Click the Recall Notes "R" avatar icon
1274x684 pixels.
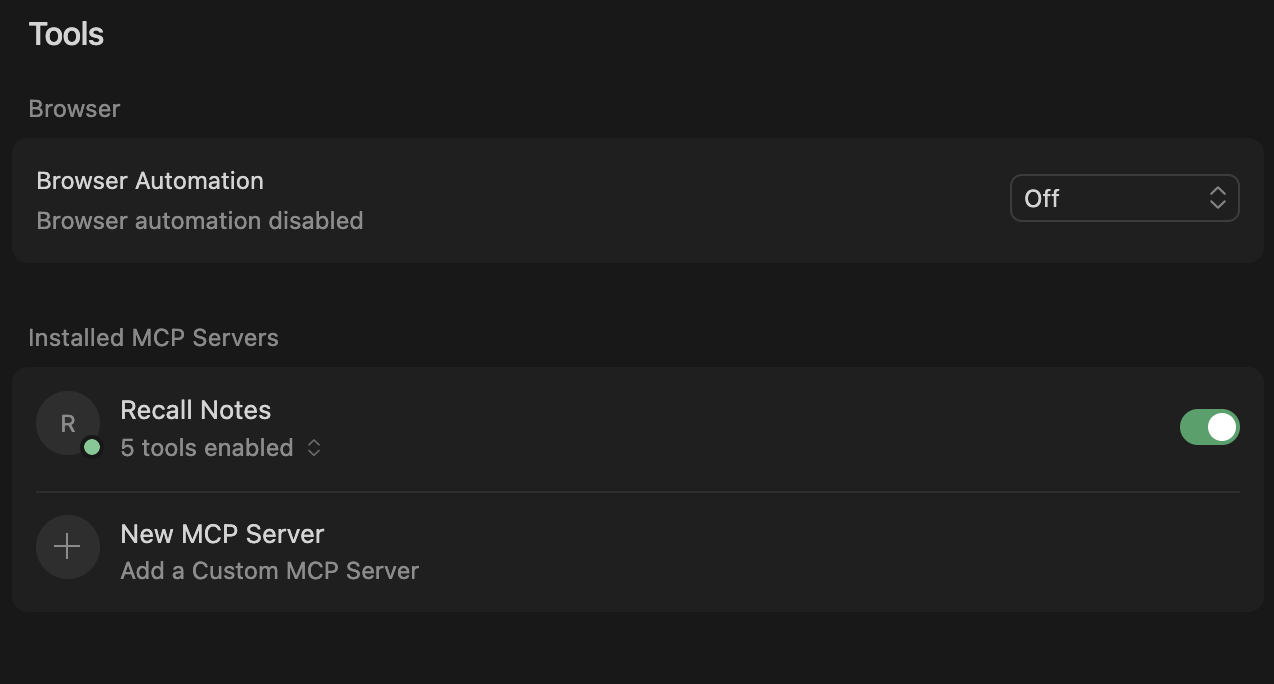(x=67, y=423)
